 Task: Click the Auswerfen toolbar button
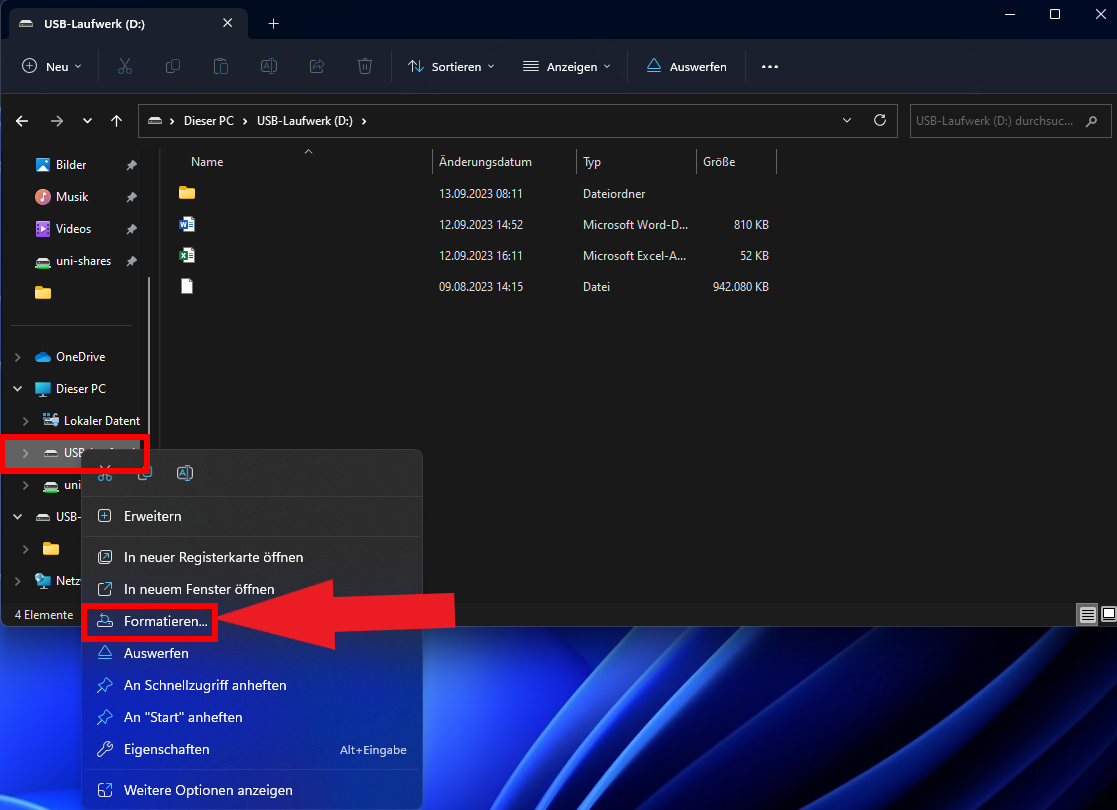pos(687,66)
